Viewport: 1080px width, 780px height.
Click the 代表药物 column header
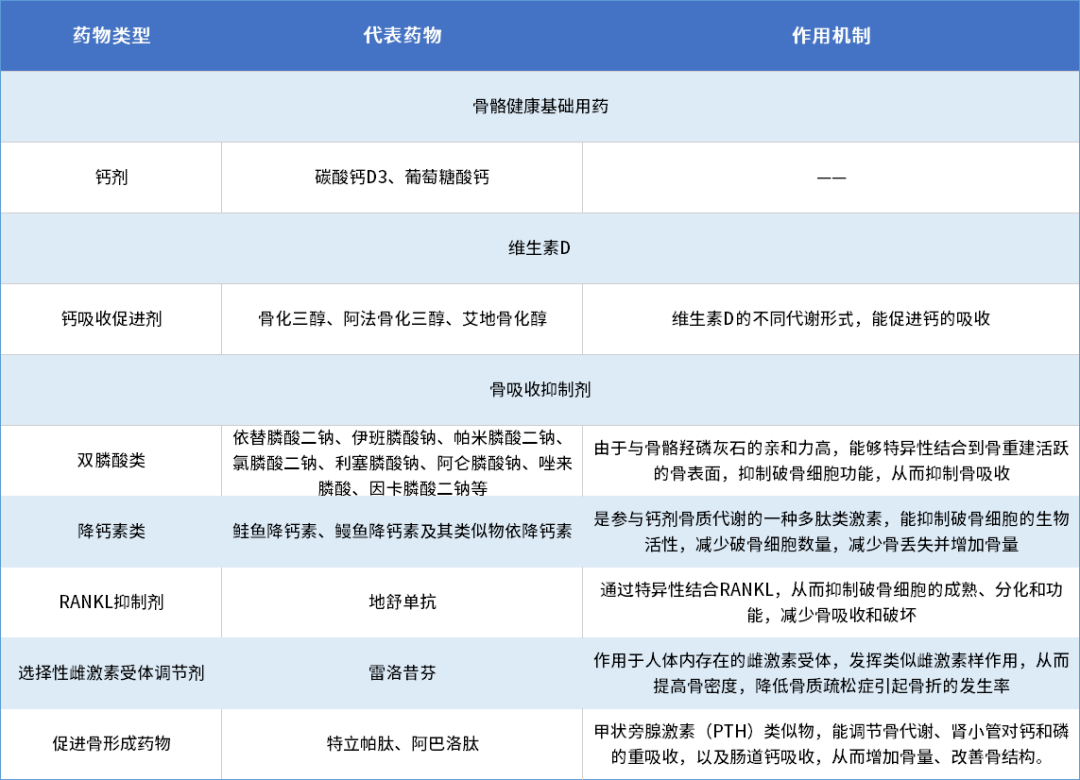pos(402,36)
